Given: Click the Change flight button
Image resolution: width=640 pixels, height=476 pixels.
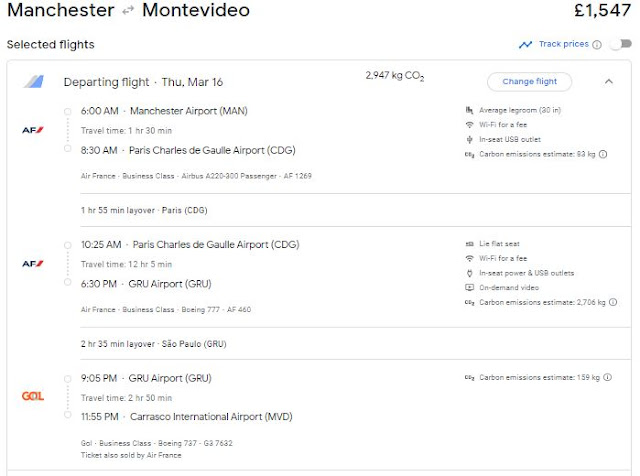Looking at the screenshot, I should [x=529, y=82].
